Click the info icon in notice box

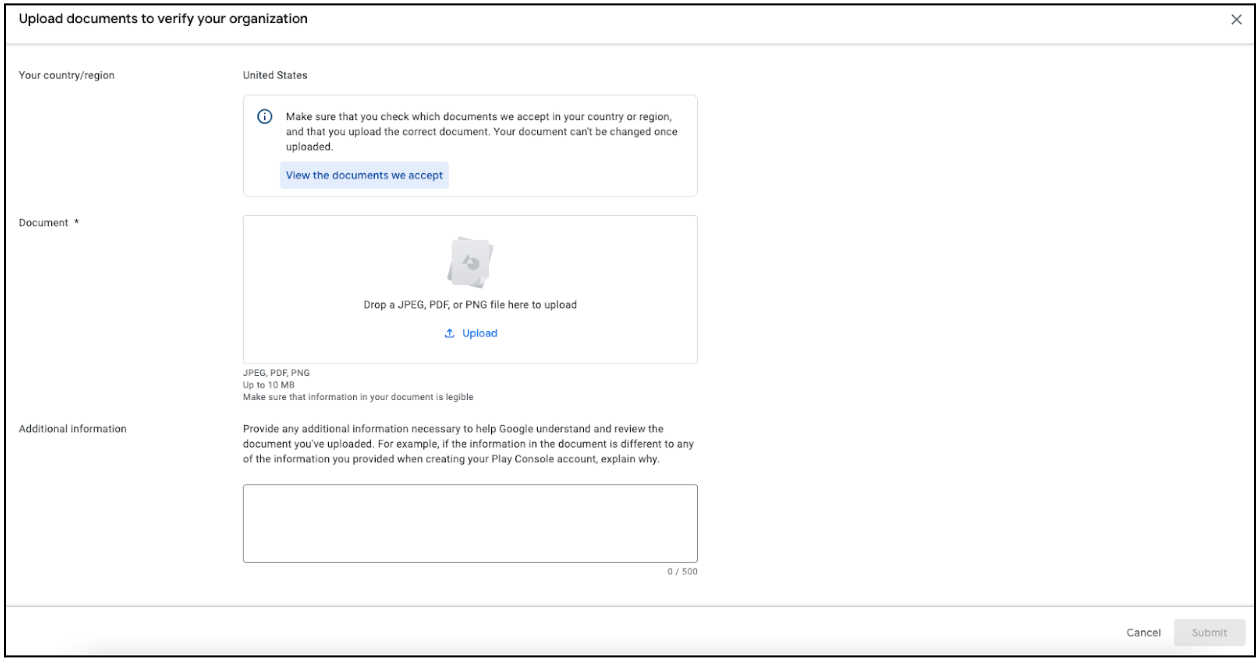pos(265,116)
